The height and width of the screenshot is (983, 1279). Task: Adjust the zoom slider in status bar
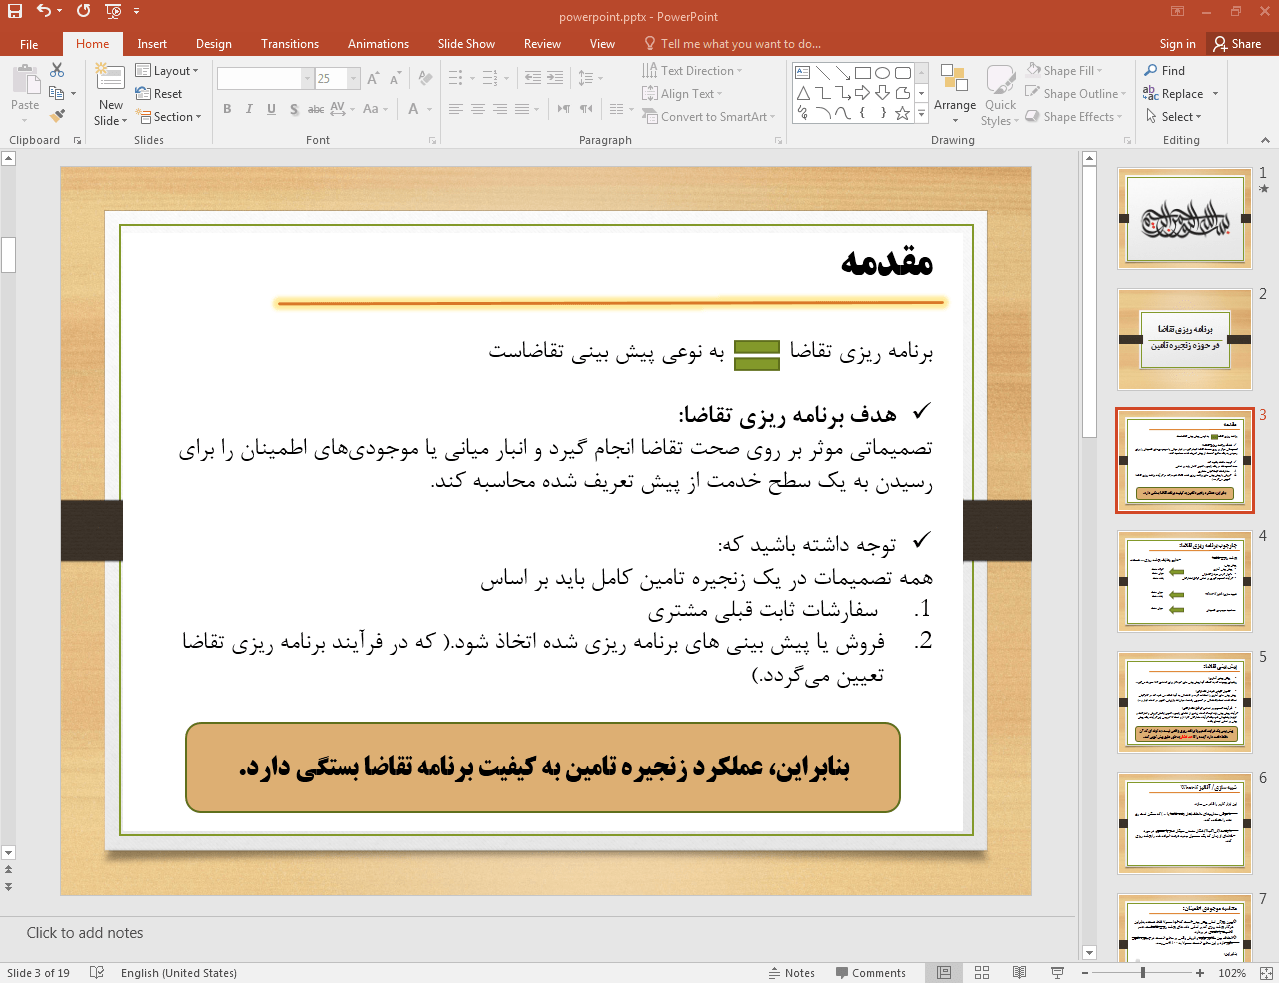point(1143,973)
